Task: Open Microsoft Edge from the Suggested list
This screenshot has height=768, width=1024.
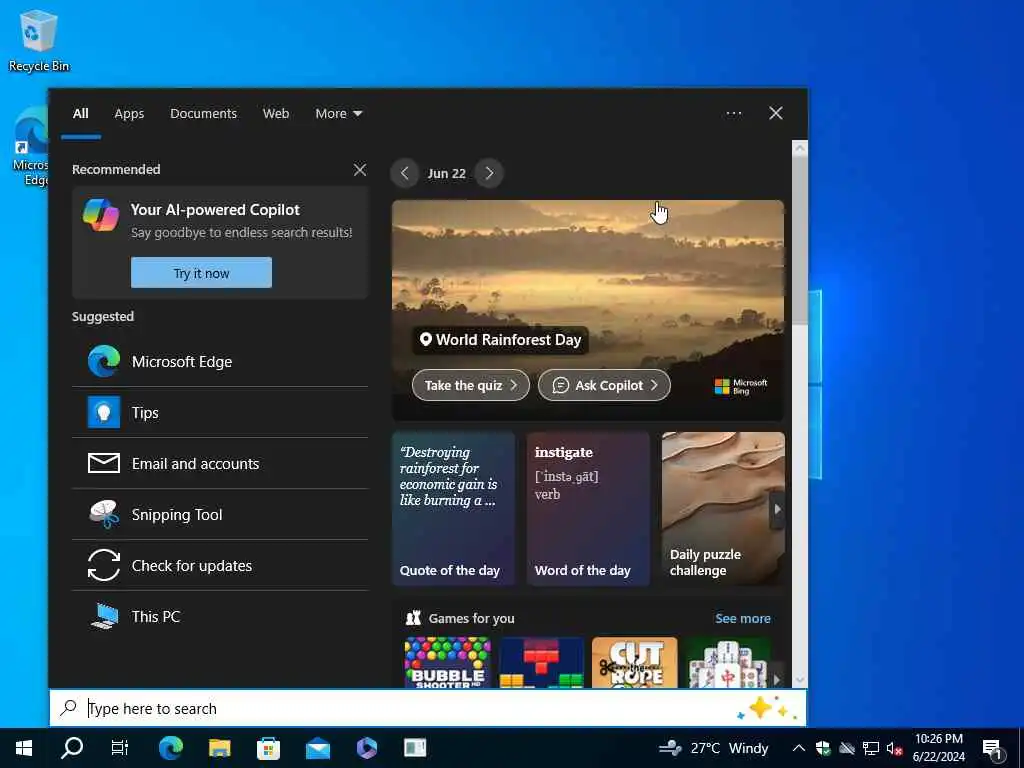Action: (219, 361)
